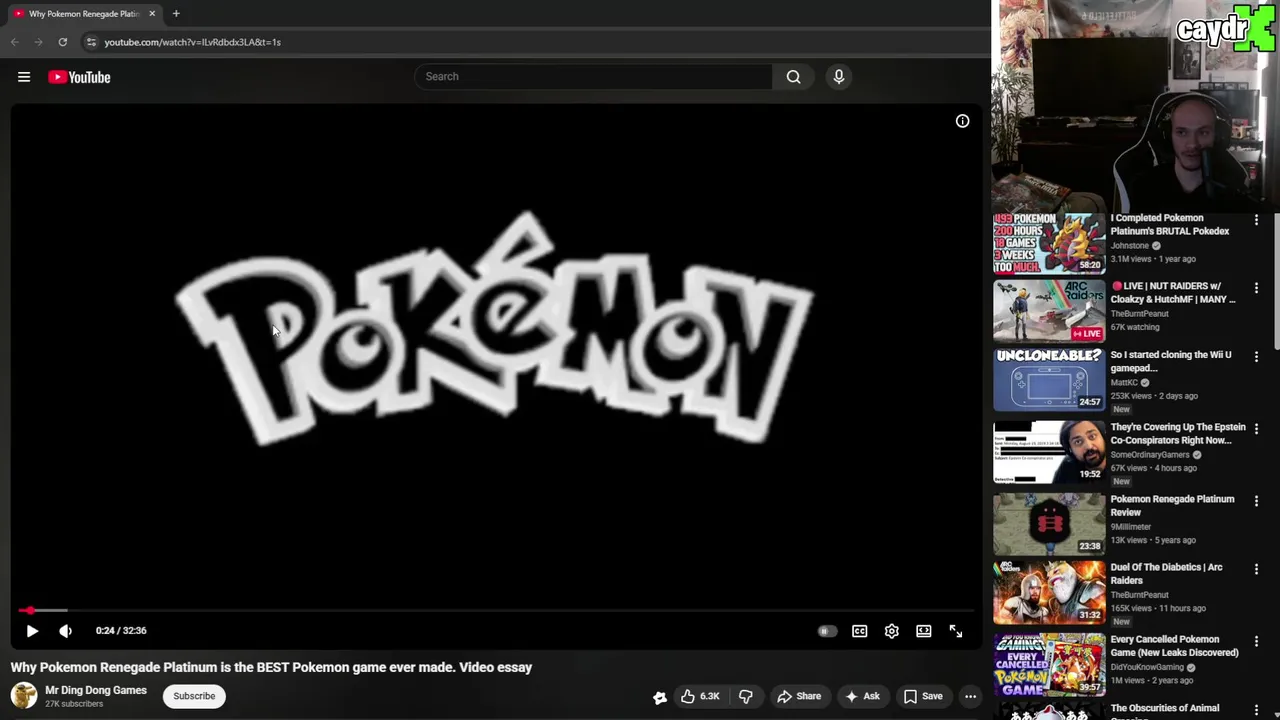This screenshot has width=1280, height=720.
Task: Click the video title below the player
Action: coord(271,667)
